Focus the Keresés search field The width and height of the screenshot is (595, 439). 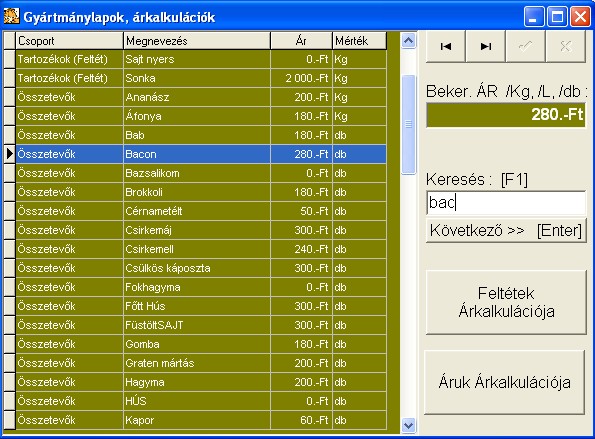point(506,203)
